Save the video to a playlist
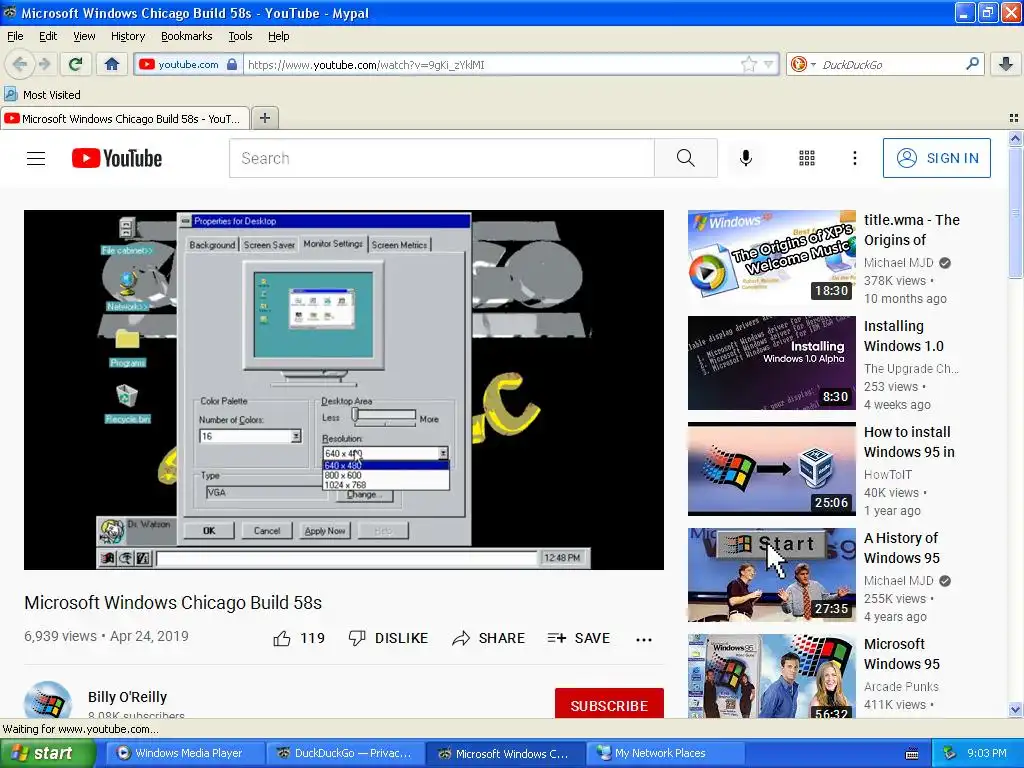The height and width of the screenshot is (768, 1024). (x=579, y=638)
